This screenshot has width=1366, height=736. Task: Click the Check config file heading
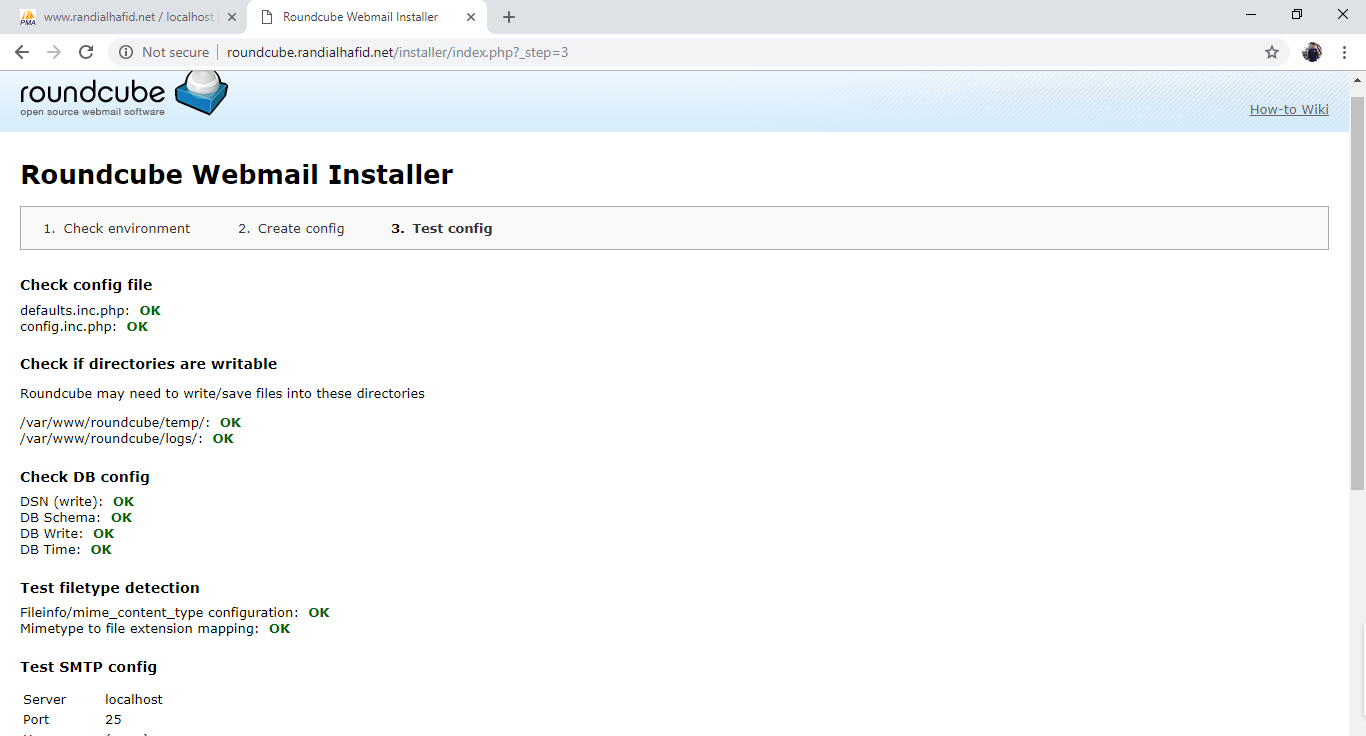click(86, 285)
